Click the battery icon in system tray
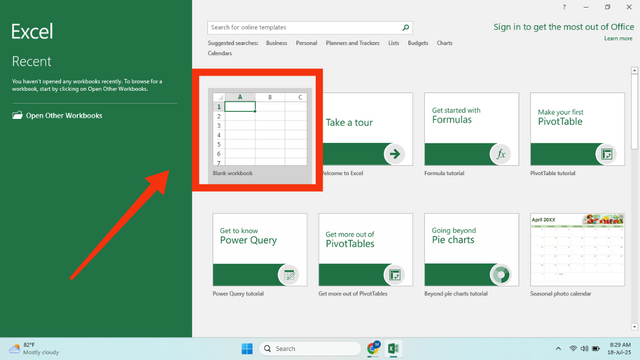640x360 pixels. tap(596, 349)
